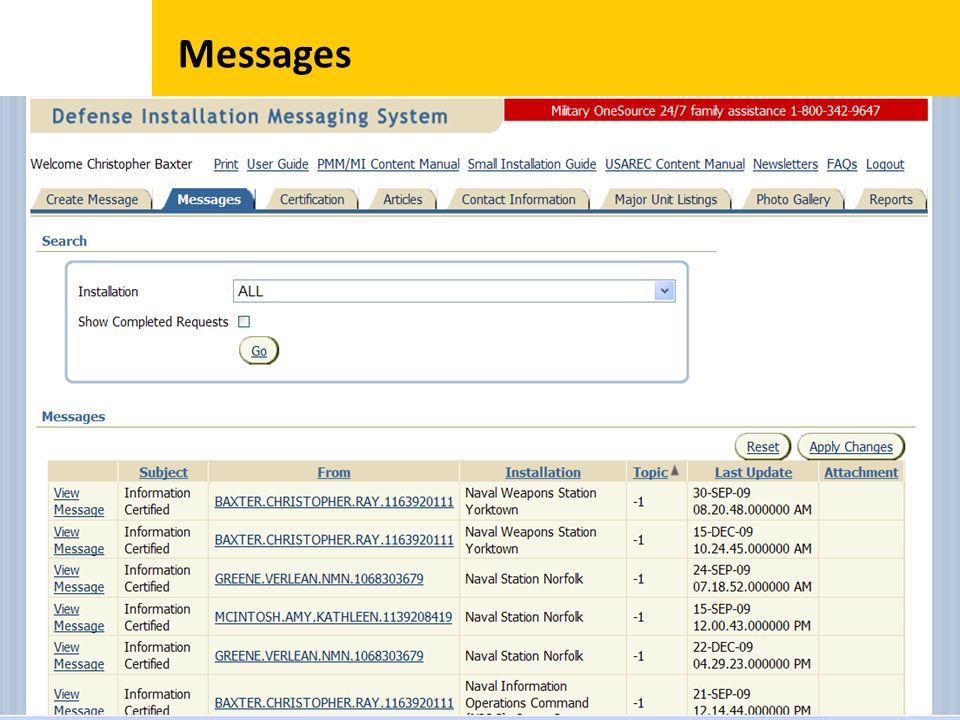Open the Contact Information tab

(518, 200)
